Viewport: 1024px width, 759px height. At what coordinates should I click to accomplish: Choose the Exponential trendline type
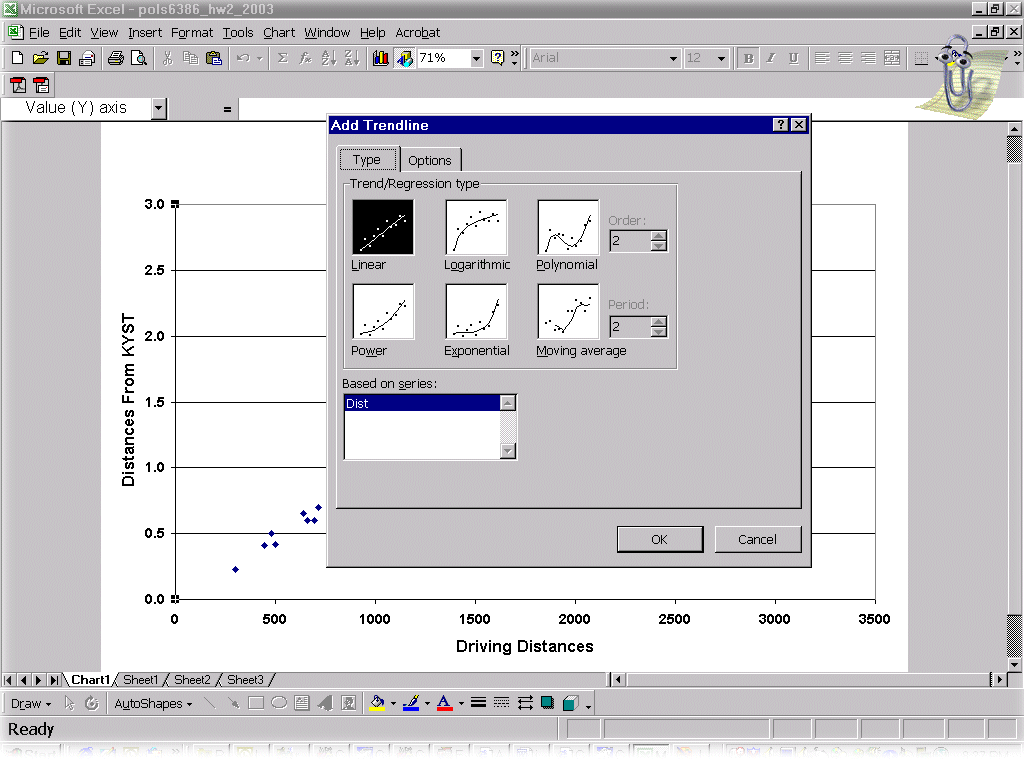click(476, 312)
